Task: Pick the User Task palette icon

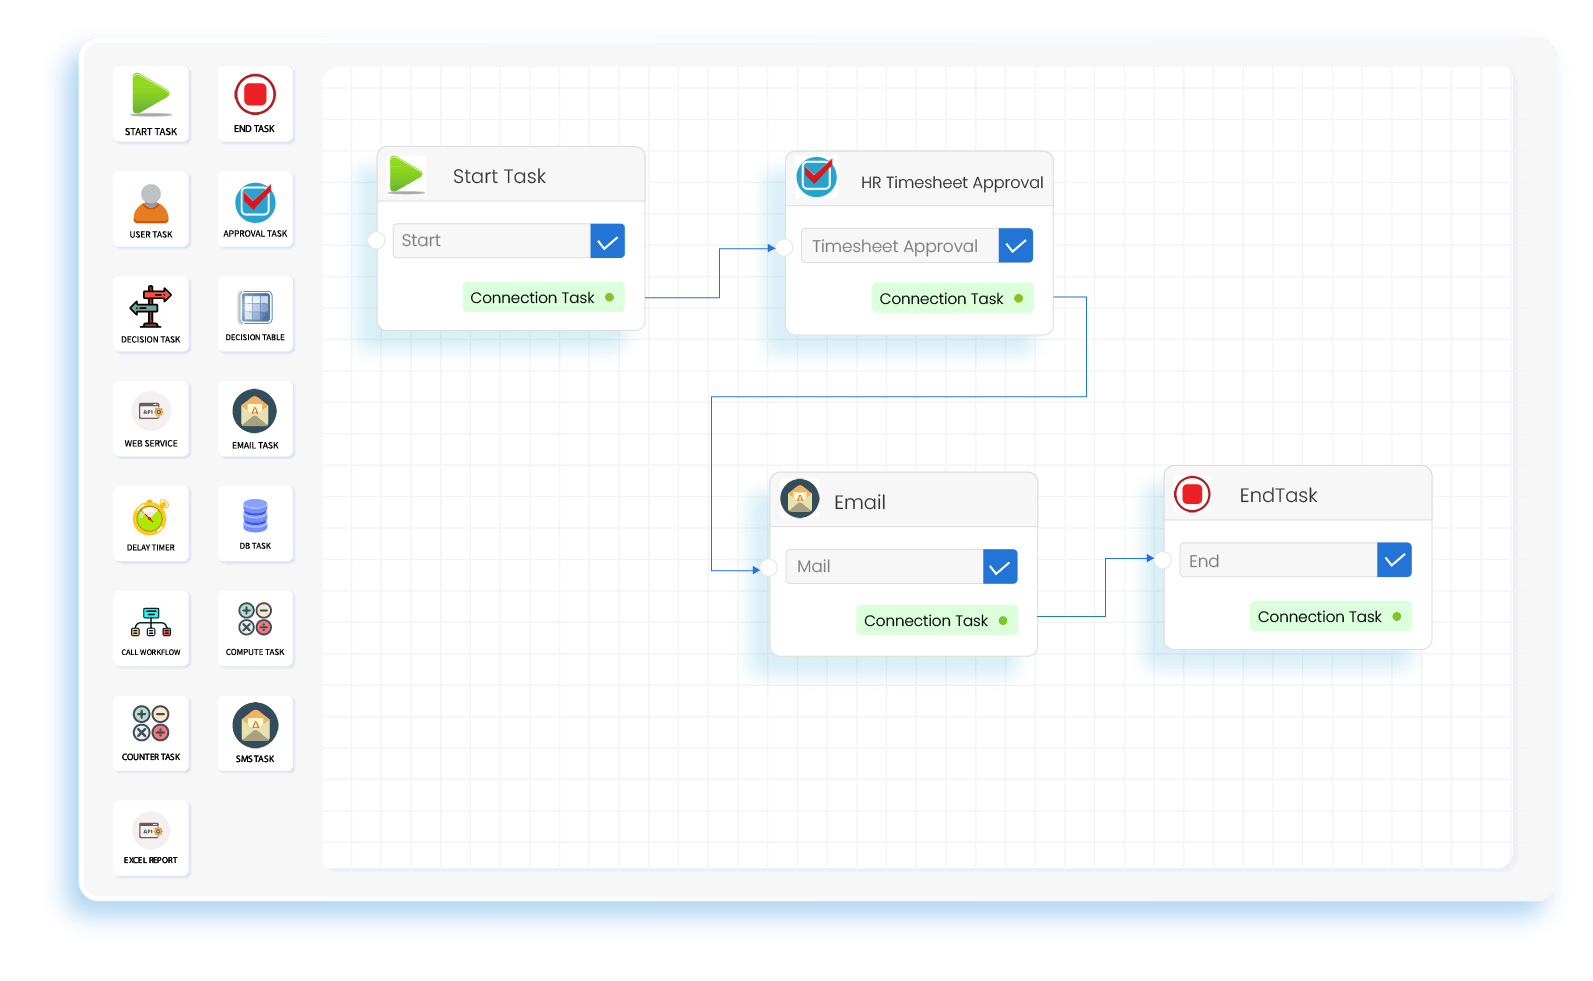Action: [x=151, y=204]
